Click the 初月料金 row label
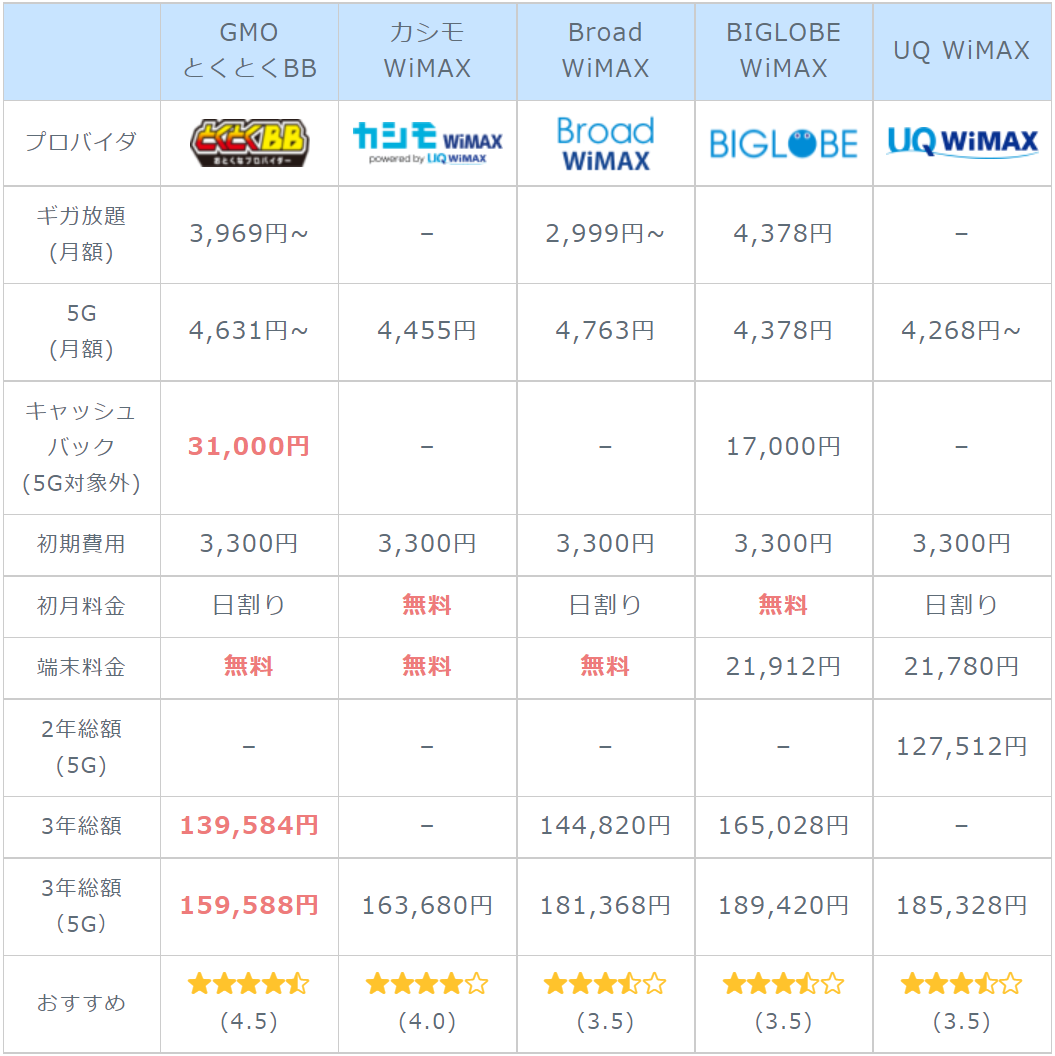 (x=81, y=605)
